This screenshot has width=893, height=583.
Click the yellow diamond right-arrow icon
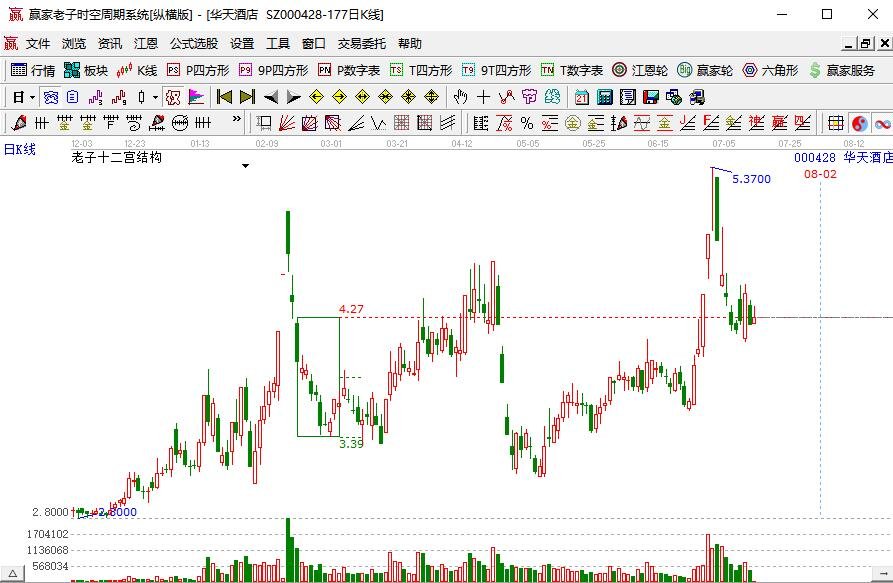tap(339, 97)
